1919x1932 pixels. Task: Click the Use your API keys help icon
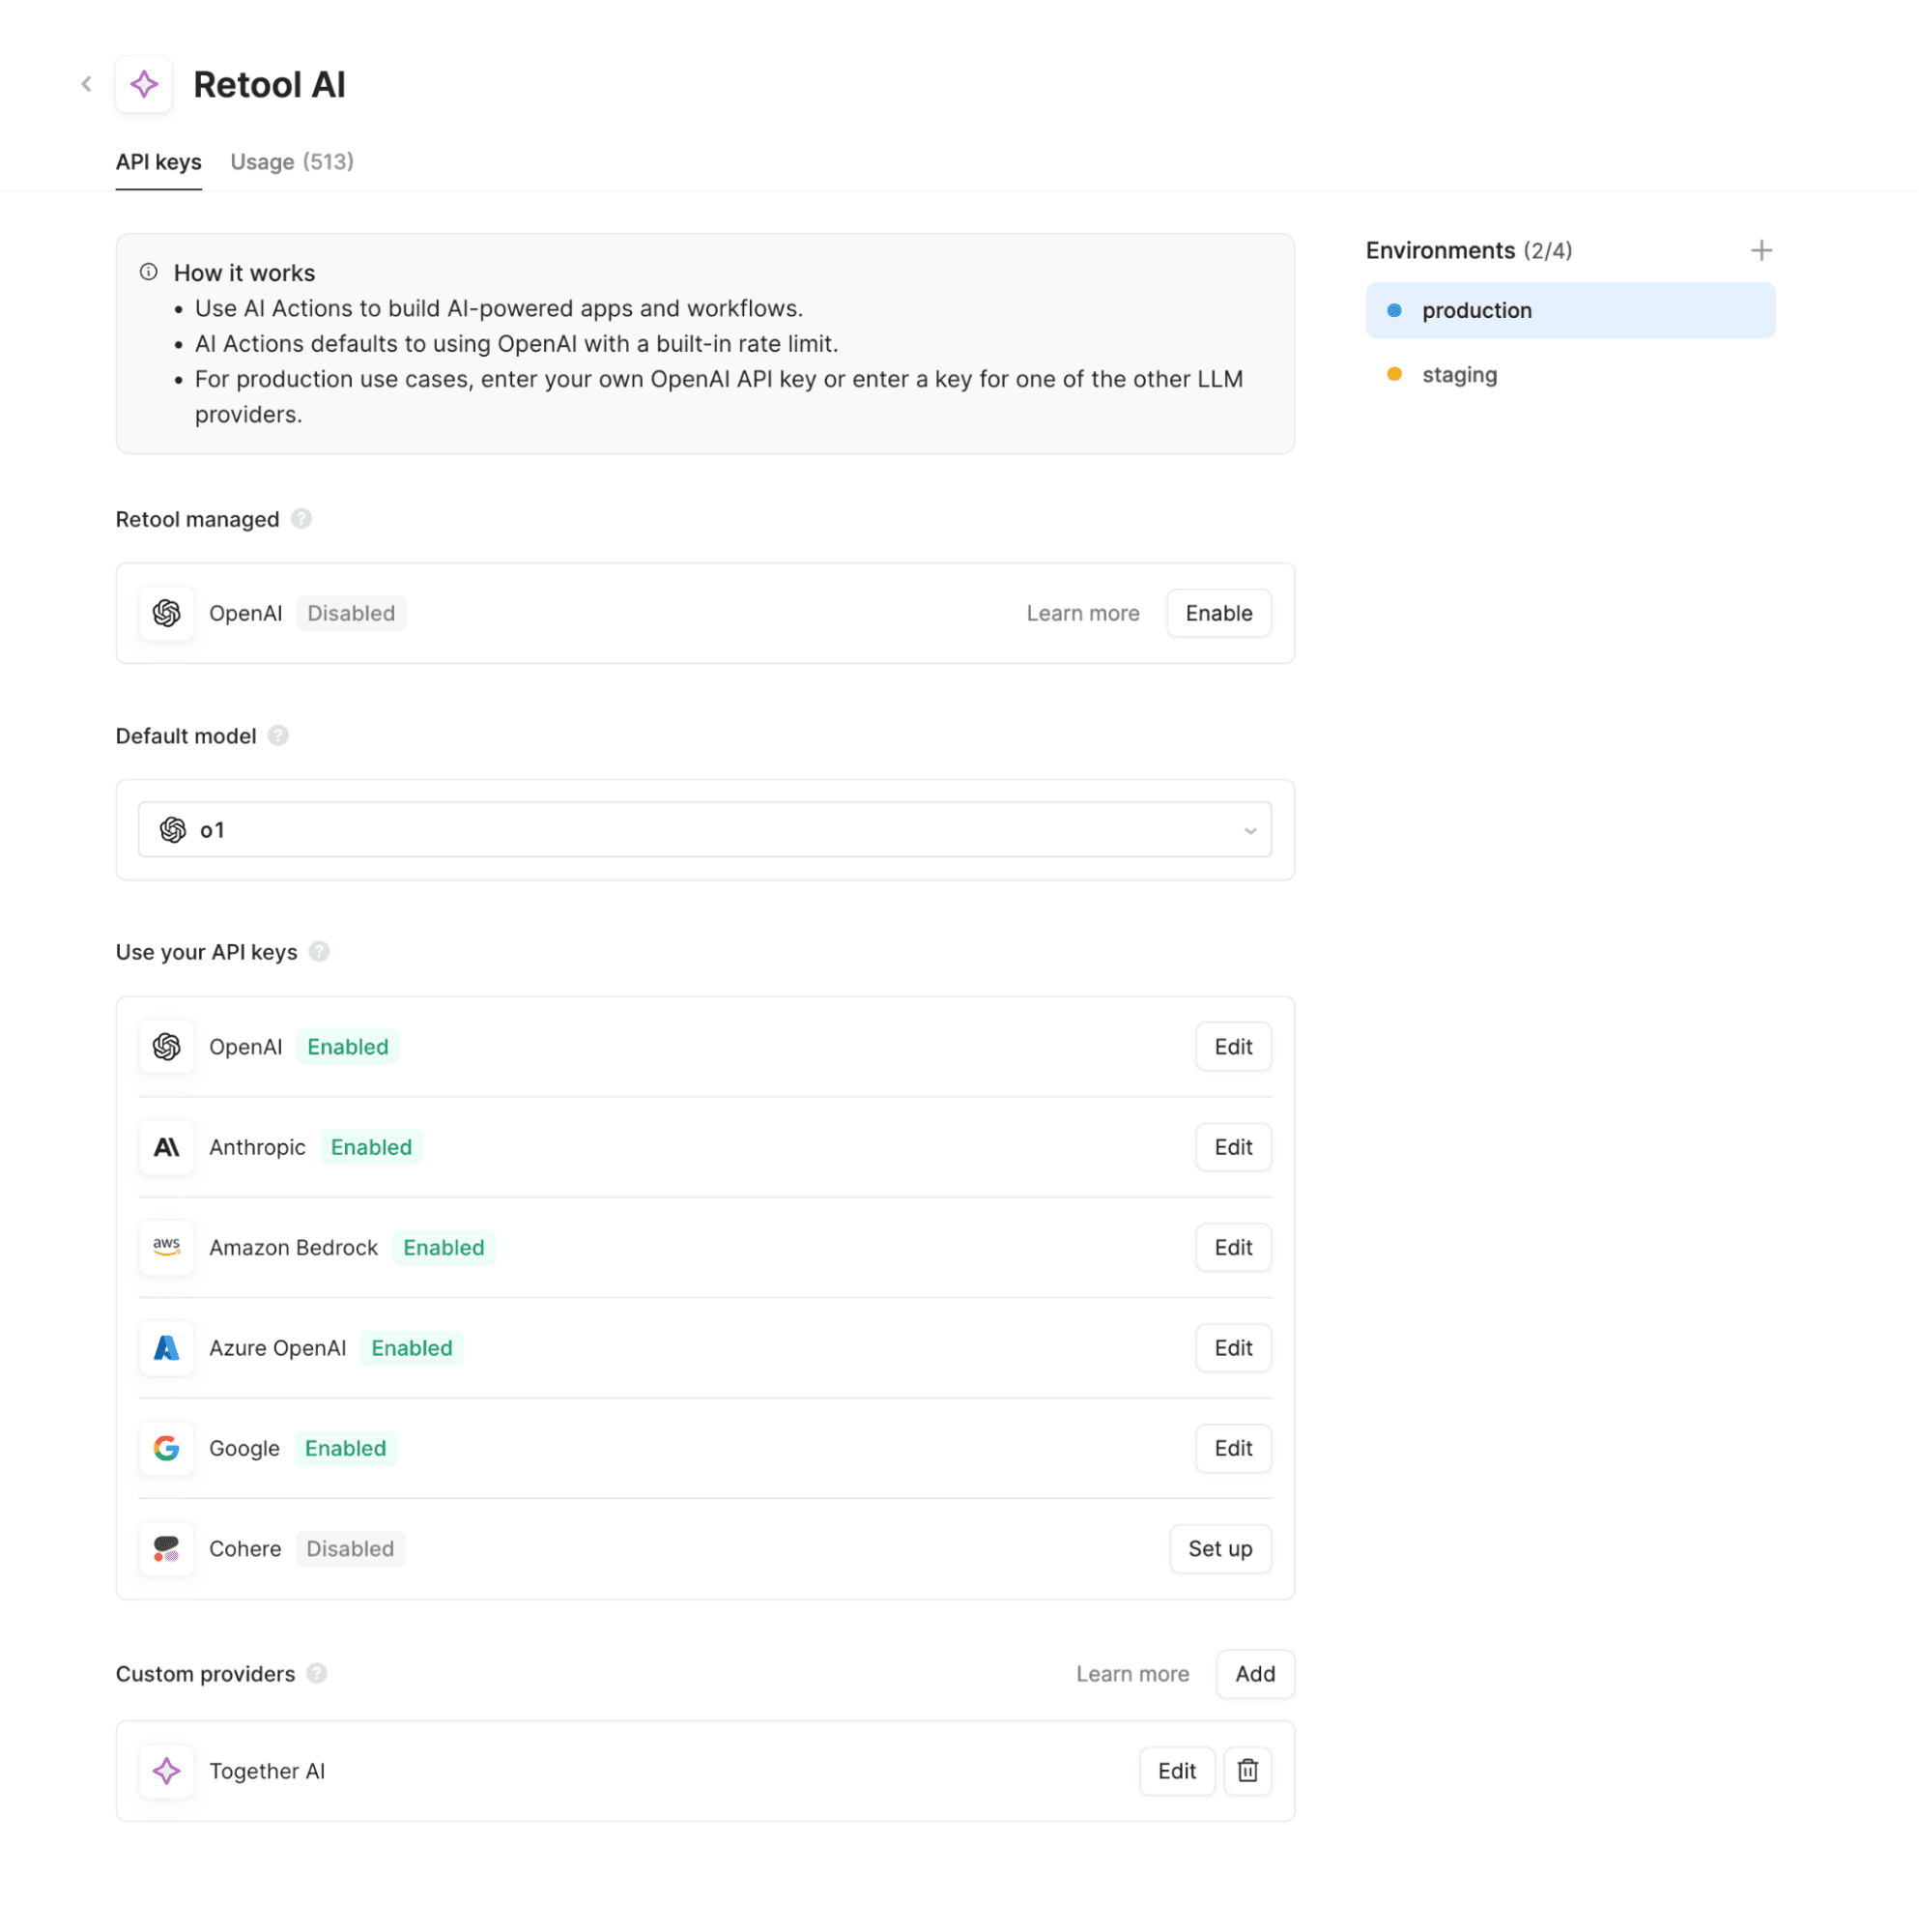coord(319,952)
